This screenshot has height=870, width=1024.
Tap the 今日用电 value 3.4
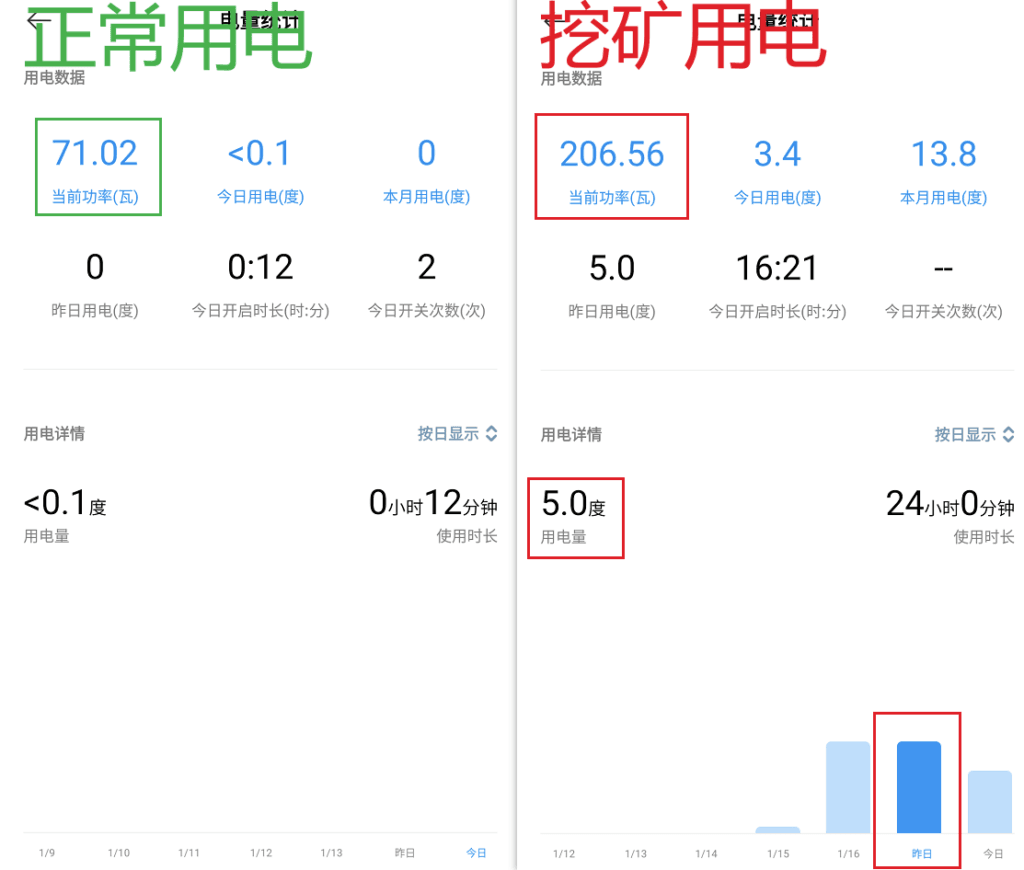tap(778, 152)
